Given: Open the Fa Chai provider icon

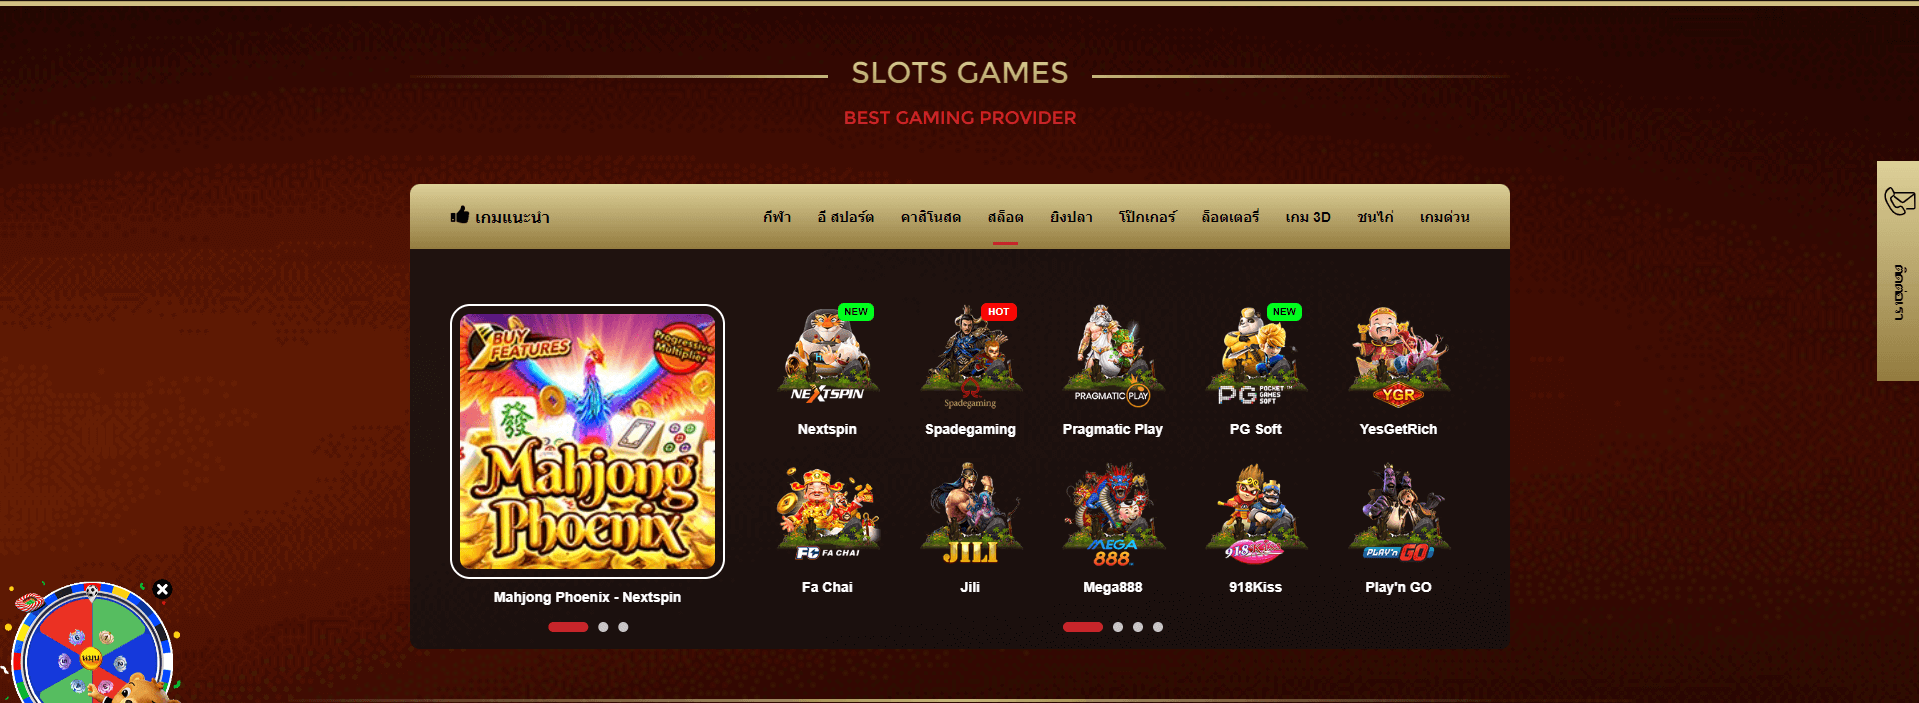Looking at the screenshot, I should pos(827,513).
